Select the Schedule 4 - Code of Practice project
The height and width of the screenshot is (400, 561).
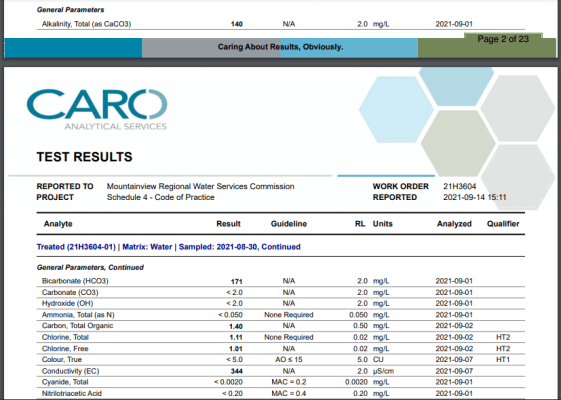point(161,197)
